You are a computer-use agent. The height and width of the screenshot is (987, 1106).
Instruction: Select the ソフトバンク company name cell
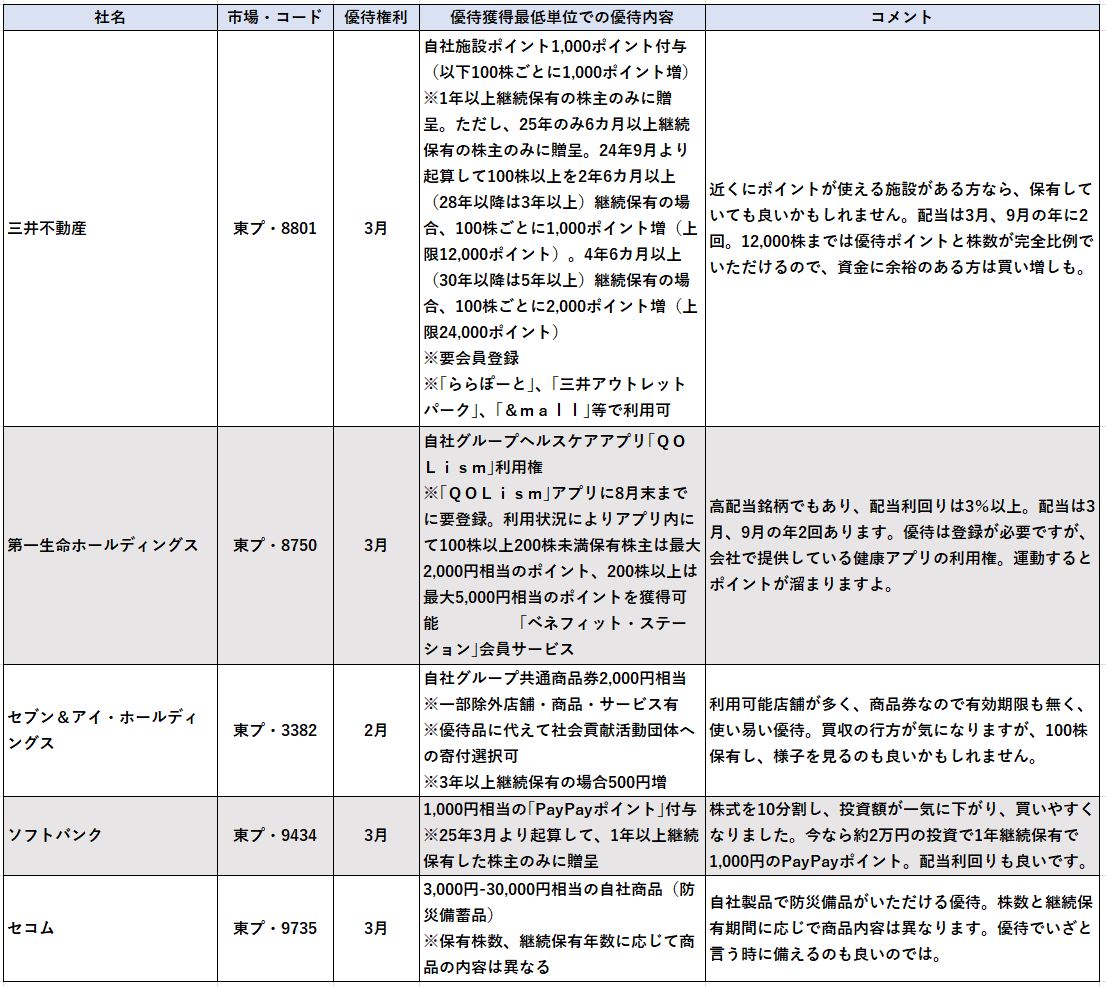pyautogui.click(x=110, y=835)
